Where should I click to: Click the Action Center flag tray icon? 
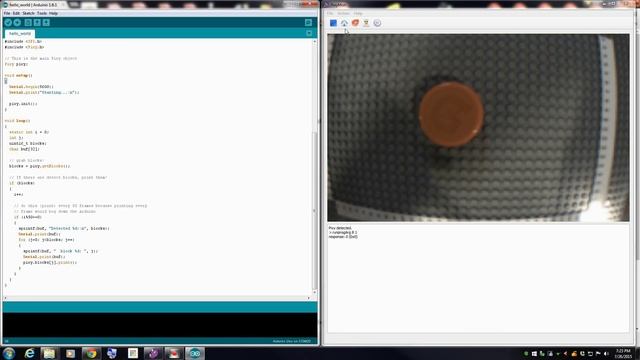click(x=598, y=353)
